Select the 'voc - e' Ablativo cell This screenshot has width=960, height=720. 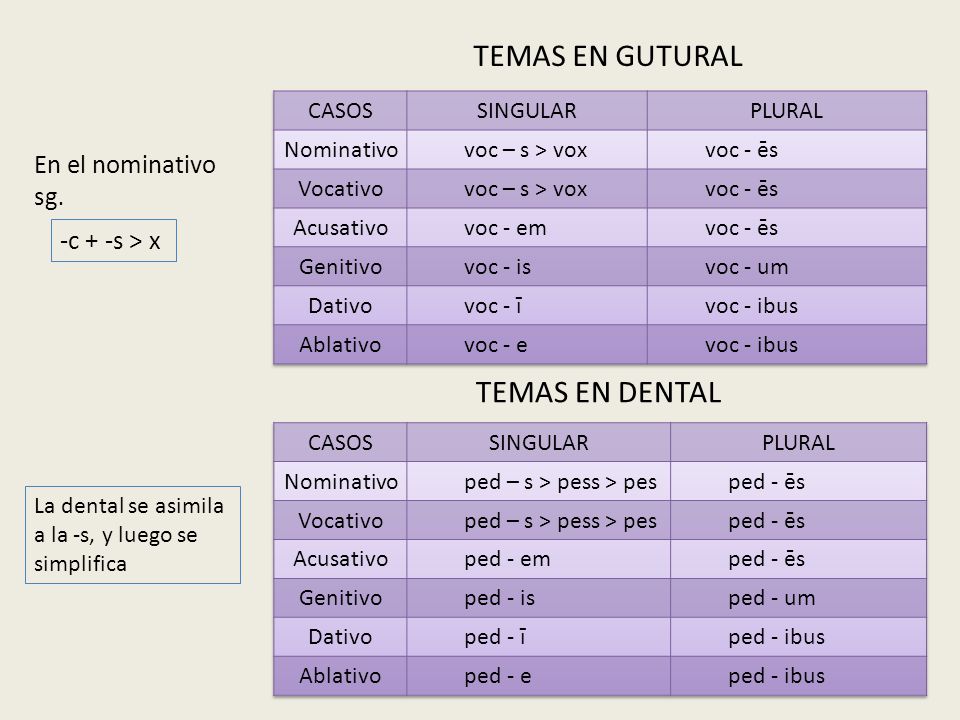point(527,345)
